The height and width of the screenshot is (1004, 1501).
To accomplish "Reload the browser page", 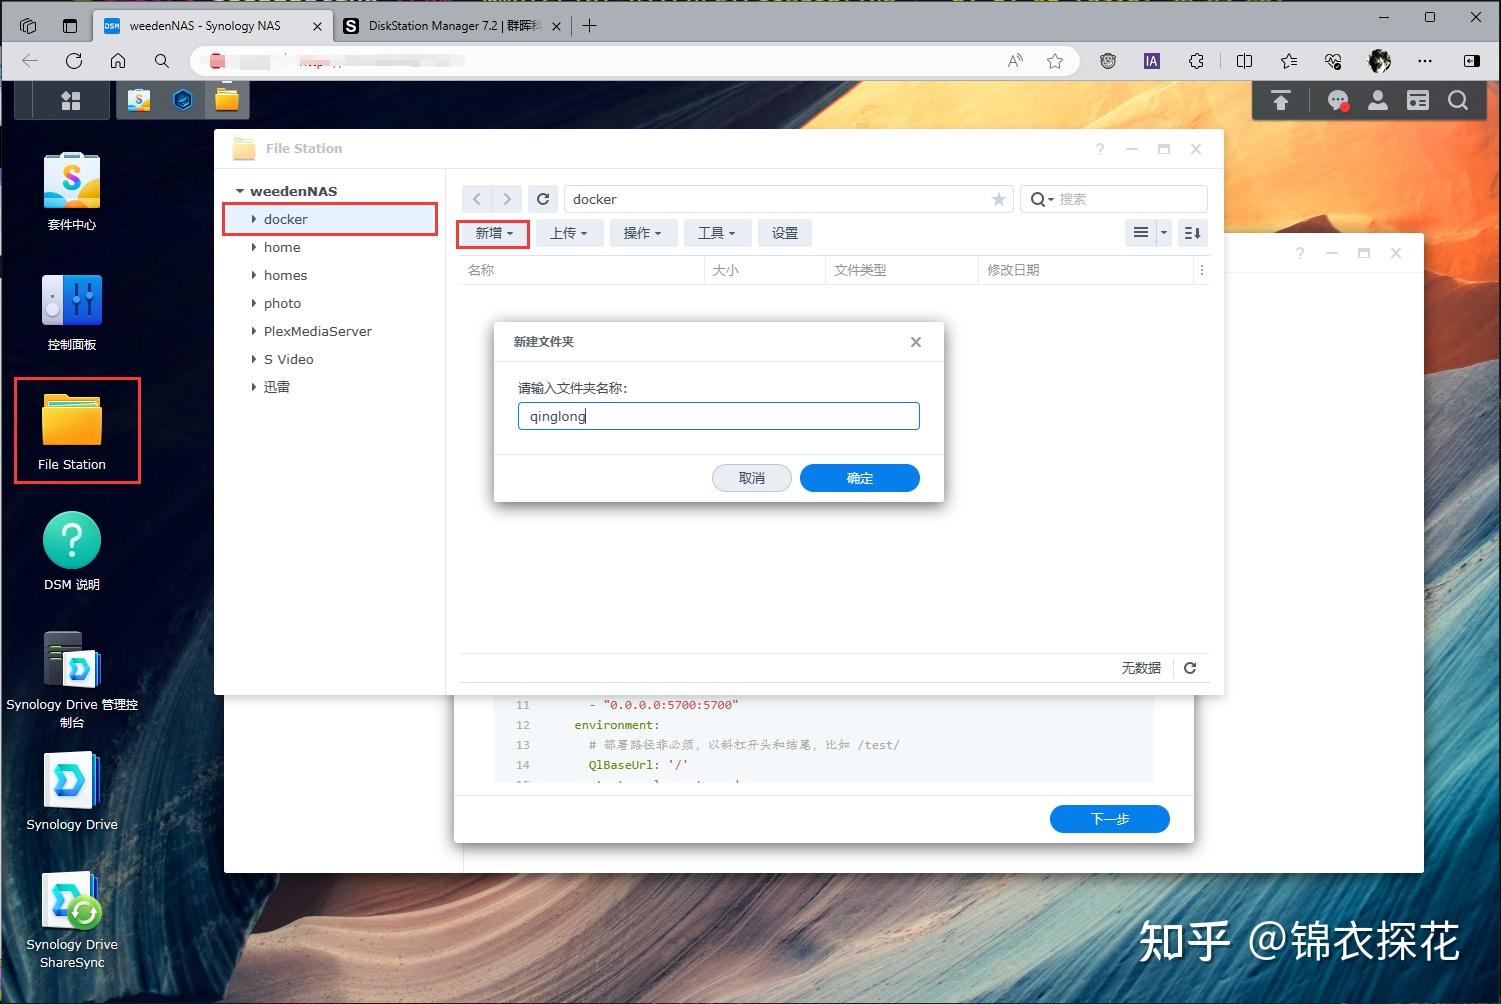I will pos(74,61).
